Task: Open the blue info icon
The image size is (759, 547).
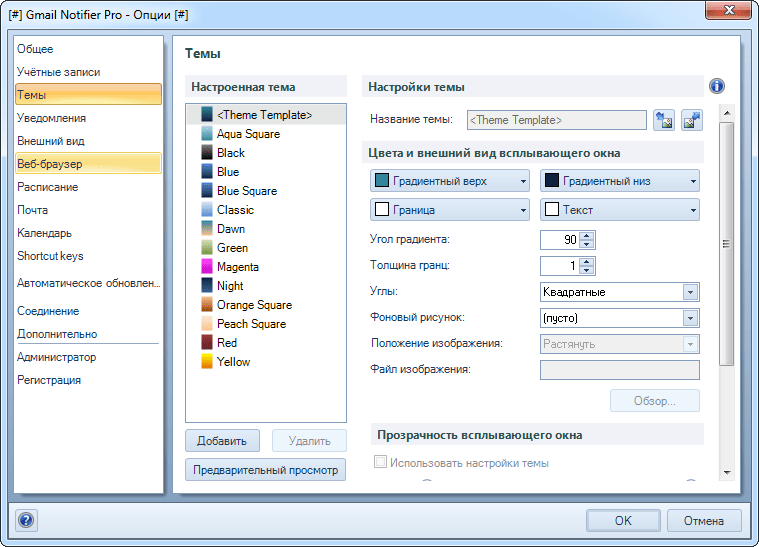Action: point(716,86)
